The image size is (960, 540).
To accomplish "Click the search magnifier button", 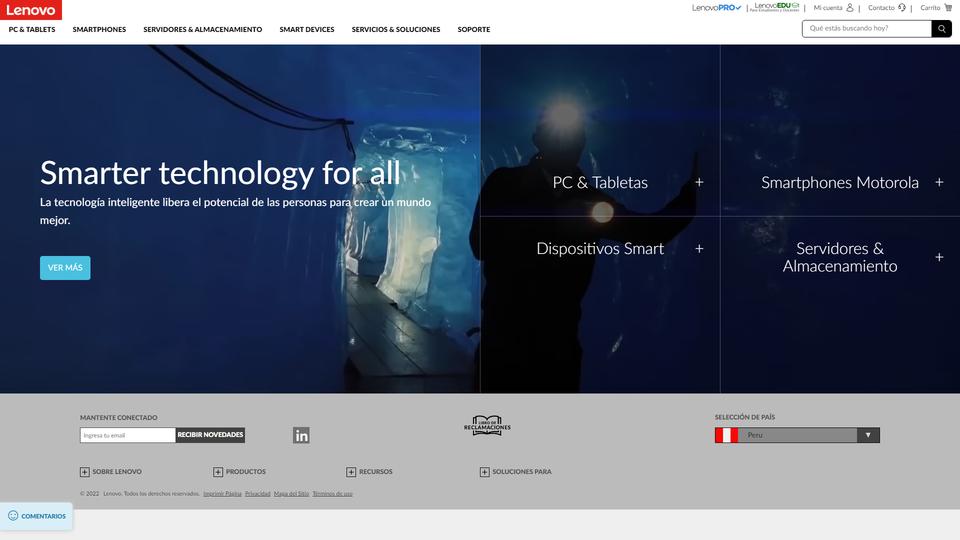I will tap(942, 29).
